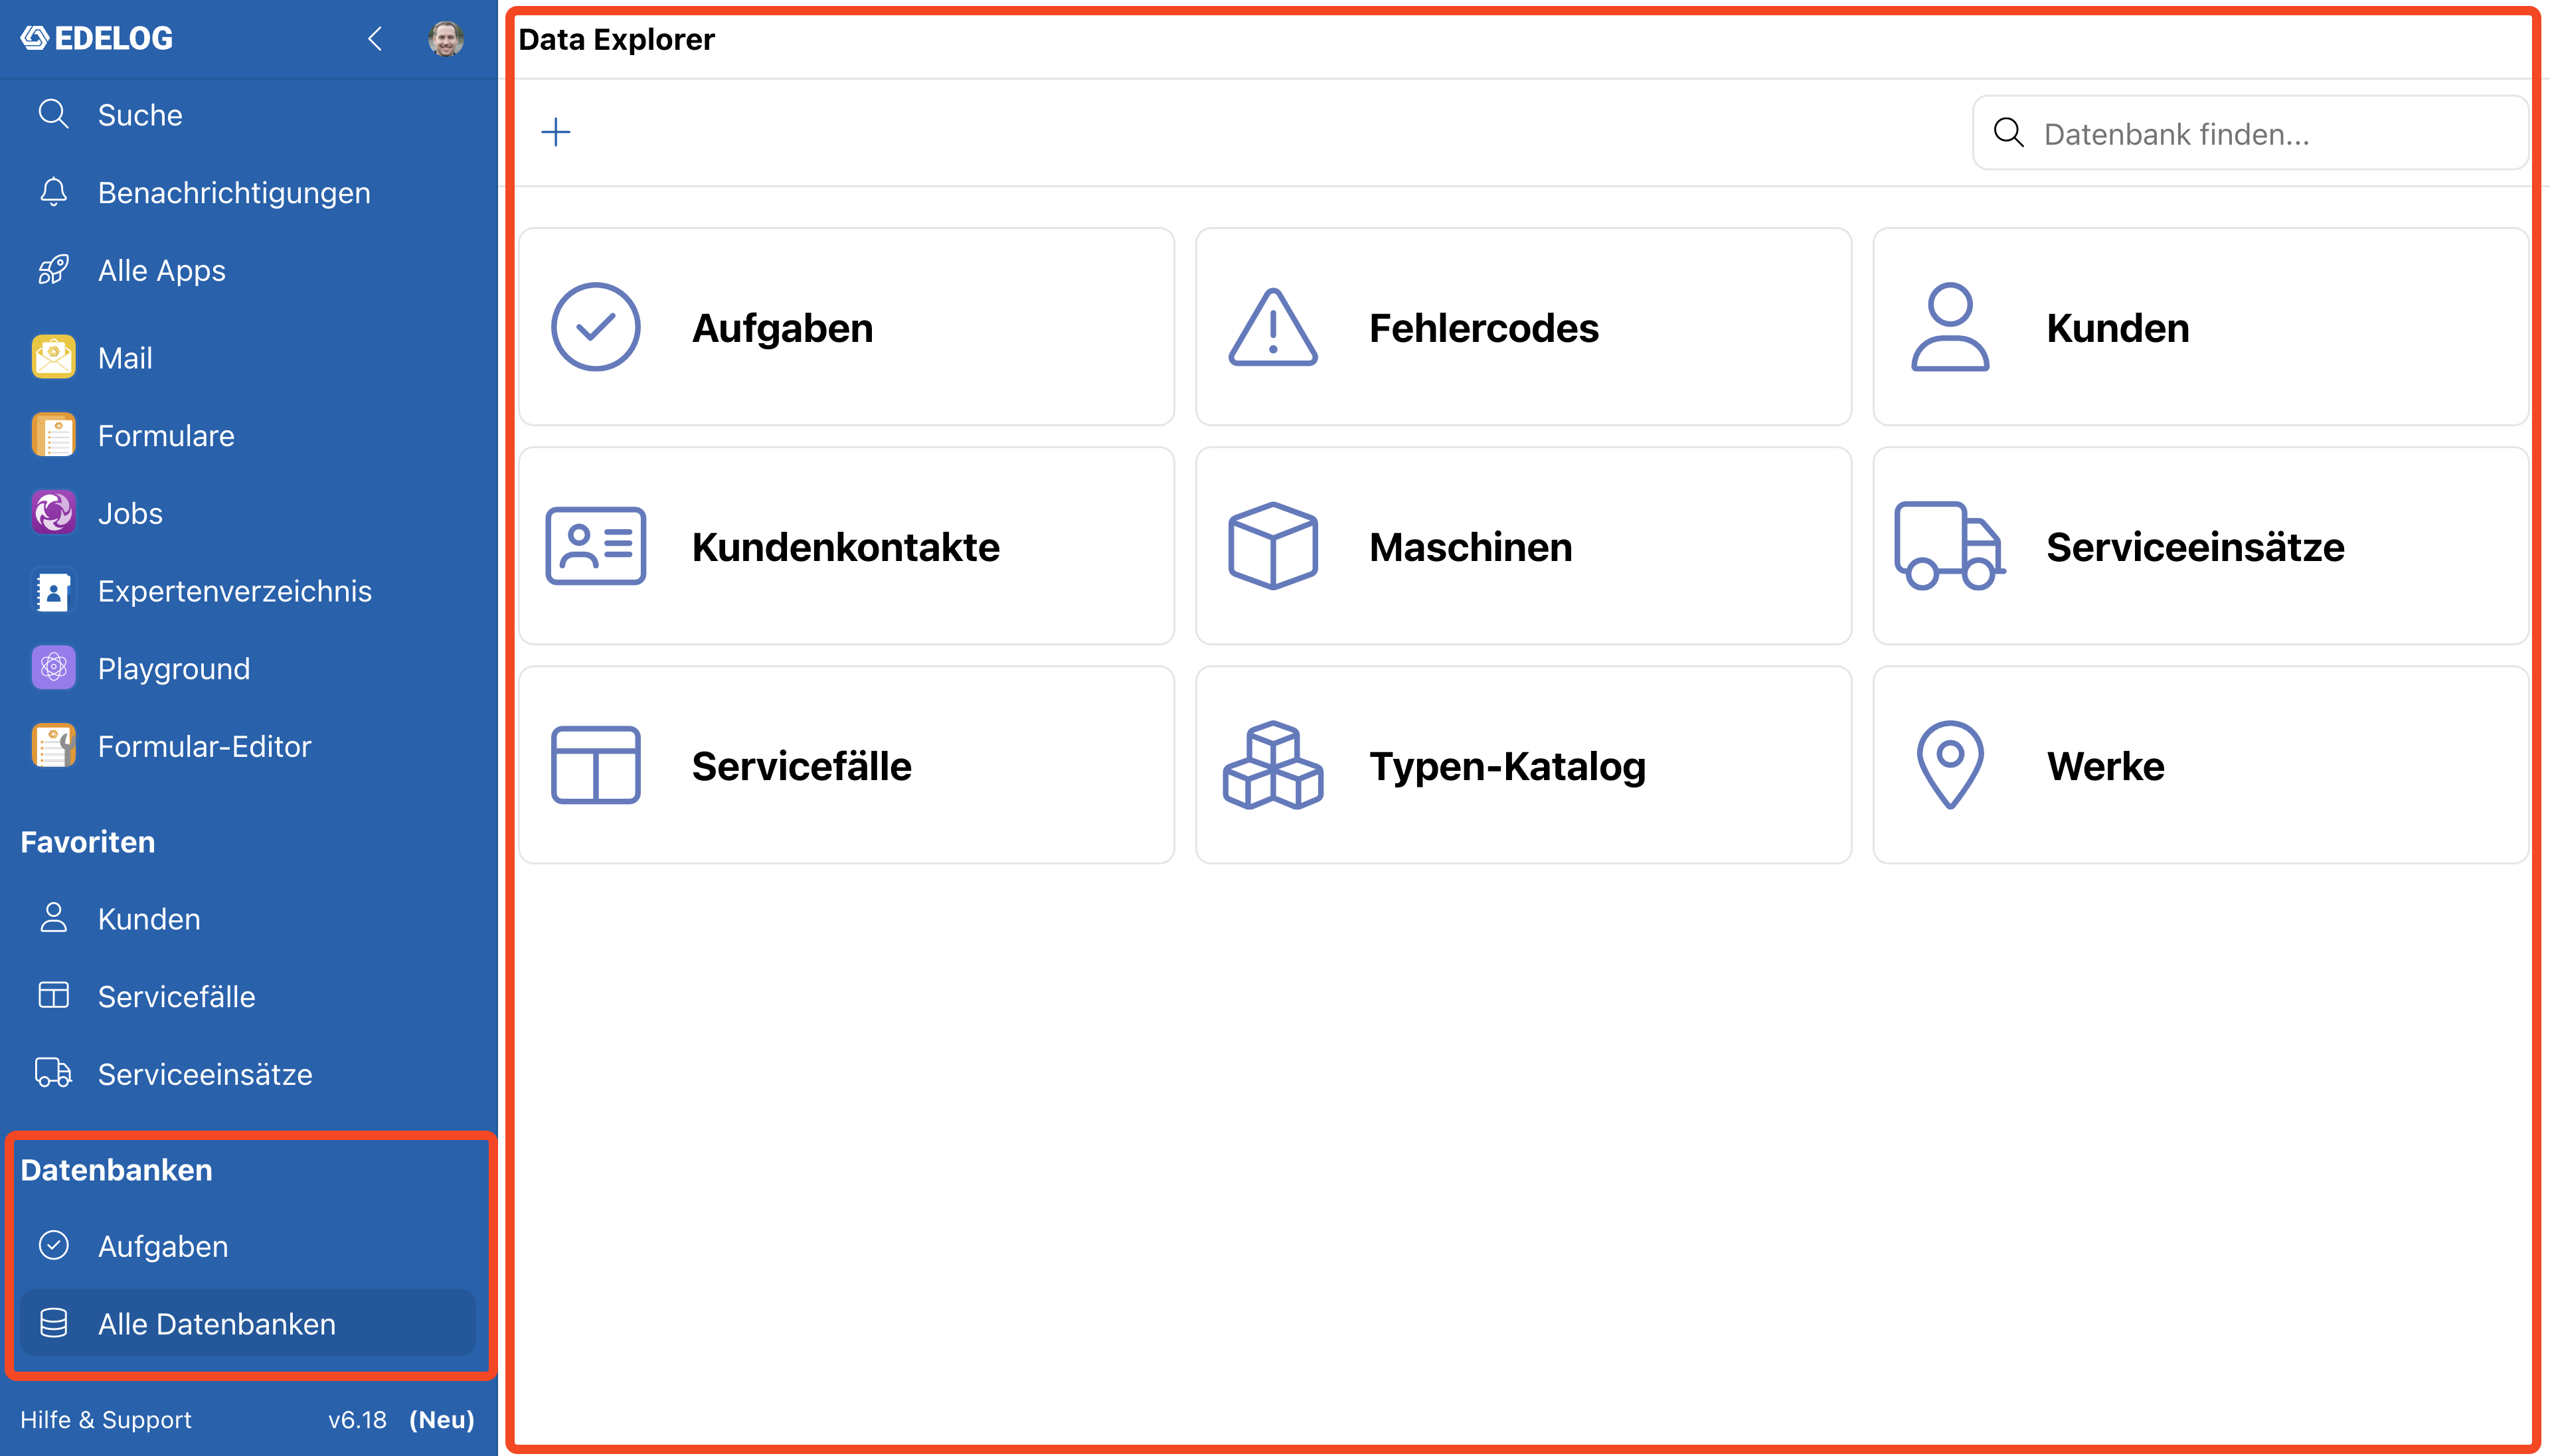Open the Typen-Katalog boxes icon
The height and width of the screenshot is (1456, 2550).
1272,765
